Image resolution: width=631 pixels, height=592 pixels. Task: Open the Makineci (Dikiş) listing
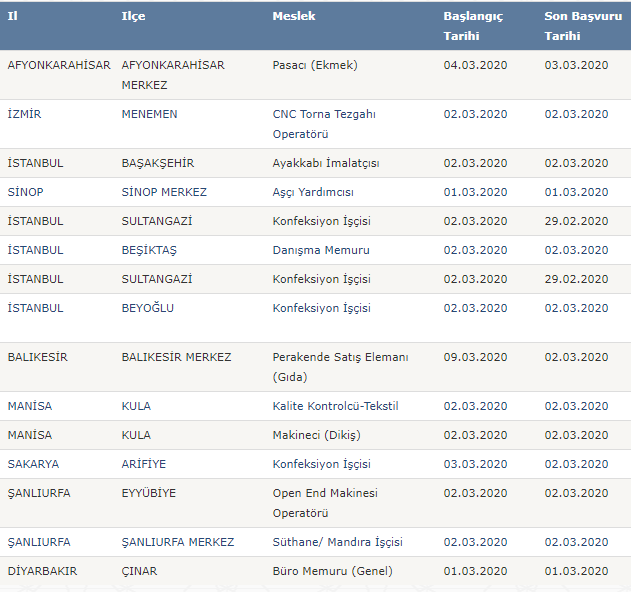[x=316, y=435]
